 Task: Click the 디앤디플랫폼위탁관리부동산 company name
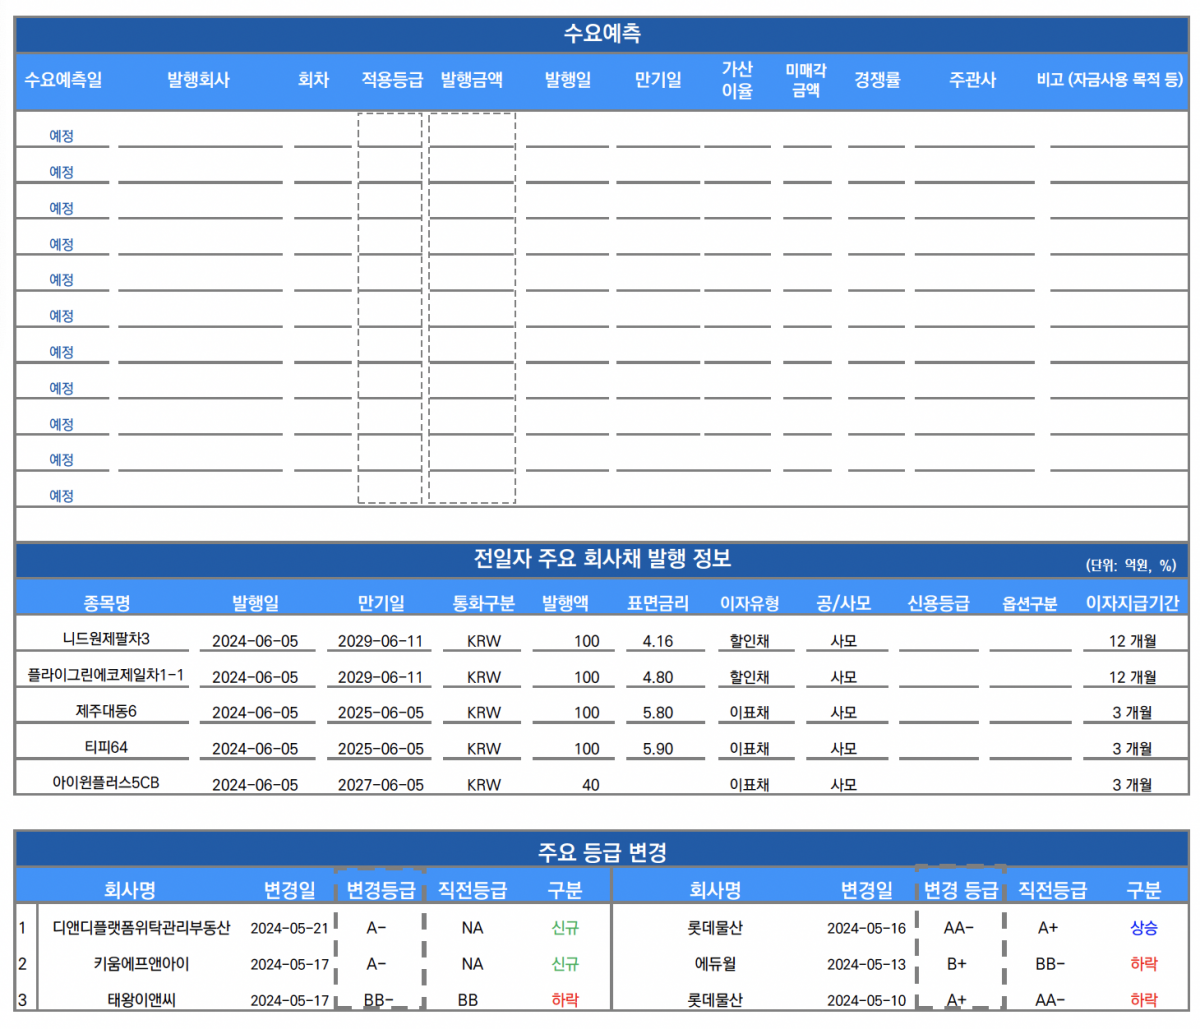141,928
